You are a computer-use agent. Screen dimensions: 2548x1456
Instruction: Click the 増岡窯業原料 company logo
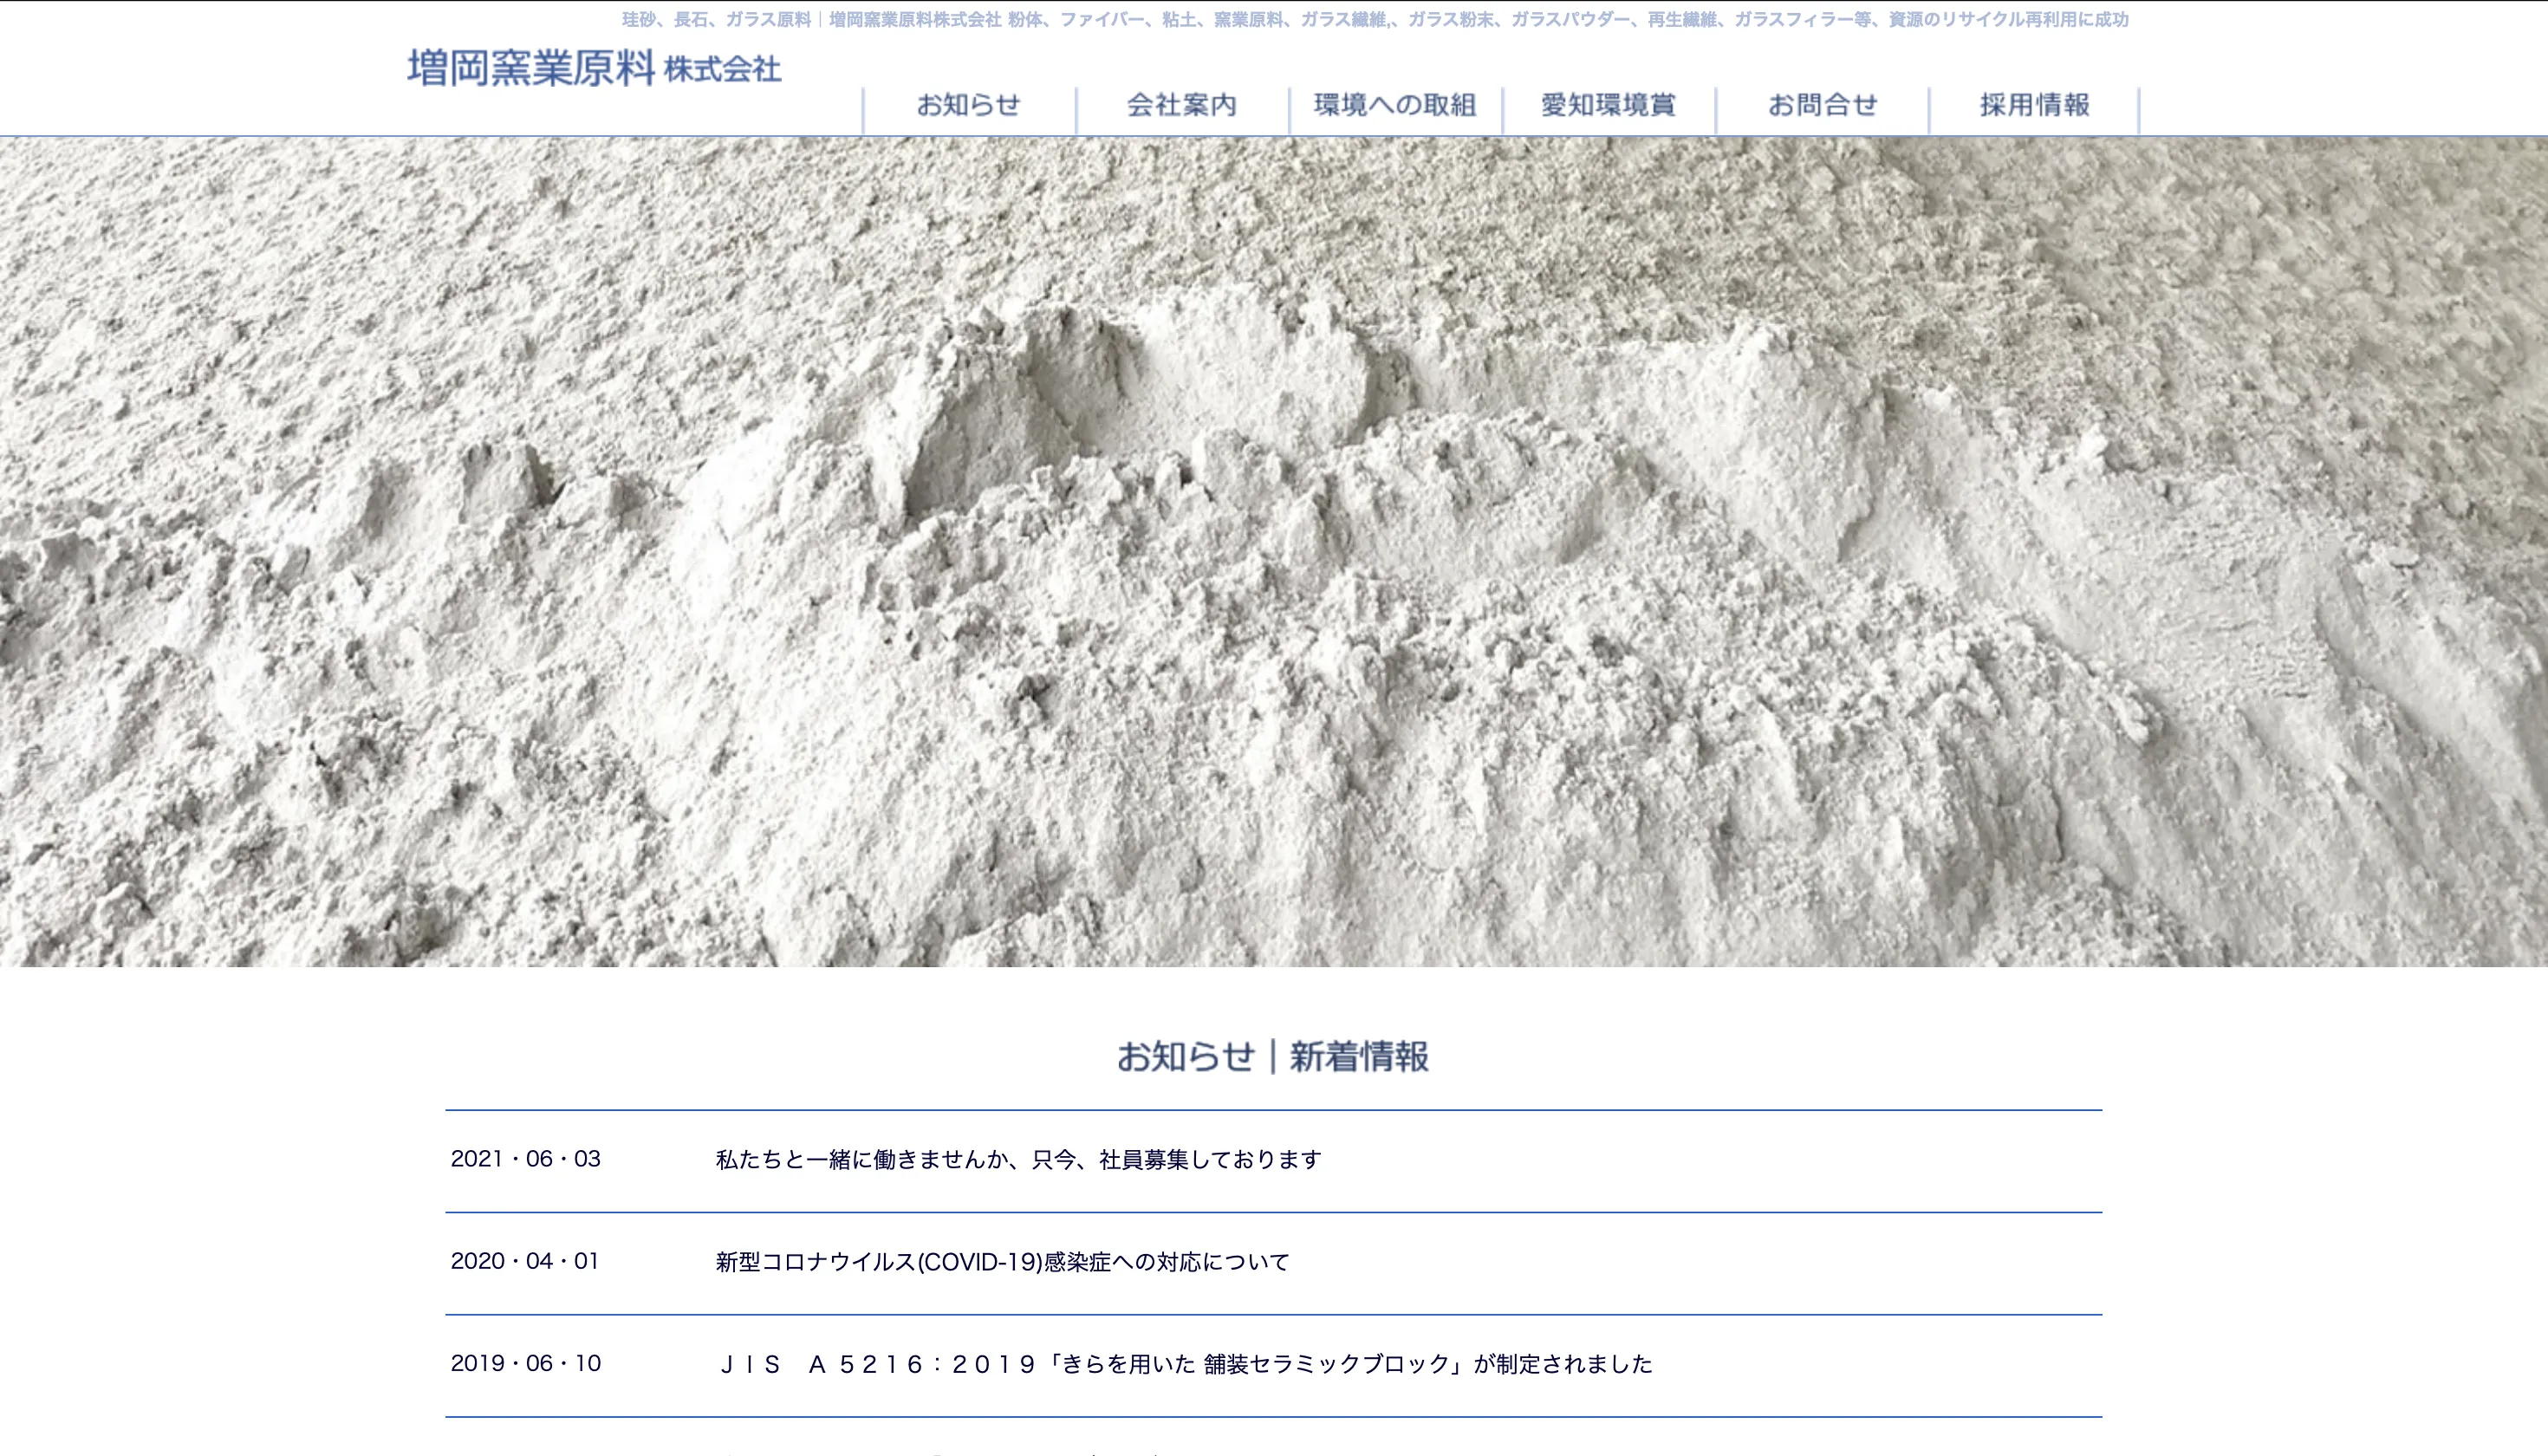point(532,69)
